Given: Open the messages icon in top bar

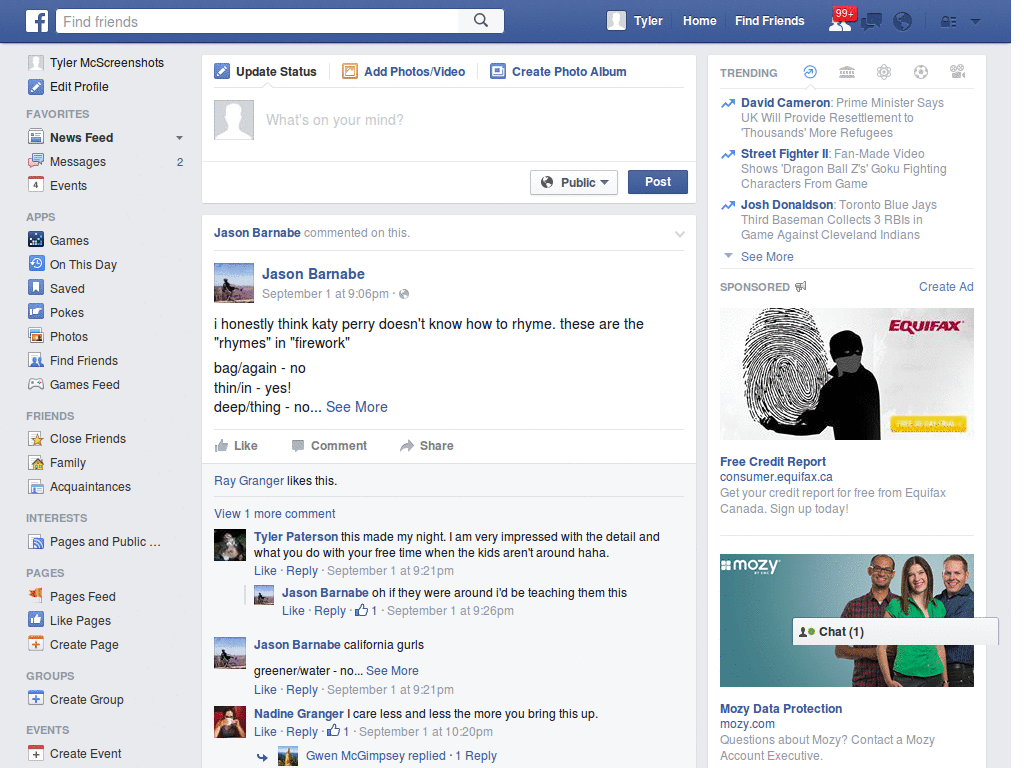Looking at the screenshot, I should click(x=871, y=22).
